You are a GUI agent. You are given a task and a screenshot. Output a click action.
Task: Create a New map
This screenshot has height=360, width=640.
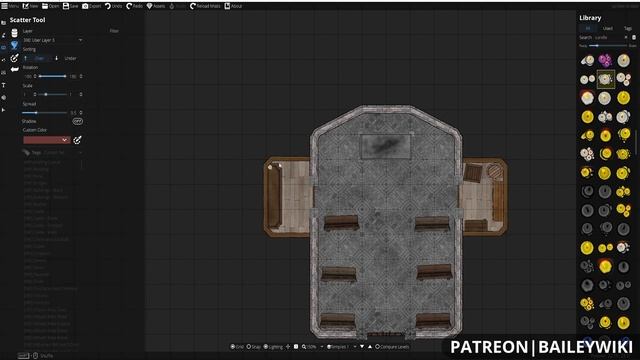pos(30,6)
